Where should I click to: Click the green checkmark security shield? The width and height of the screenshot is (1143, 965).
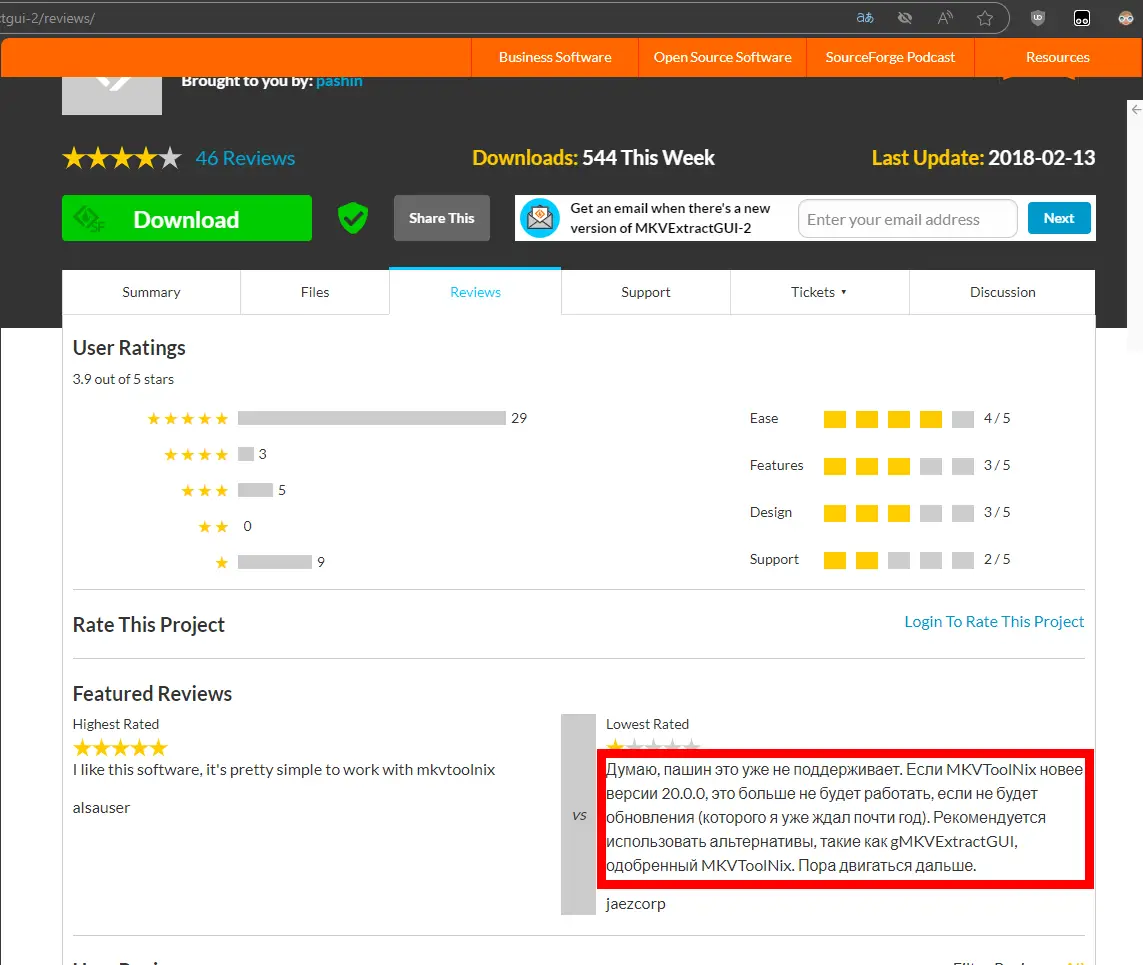click(353, 218)
